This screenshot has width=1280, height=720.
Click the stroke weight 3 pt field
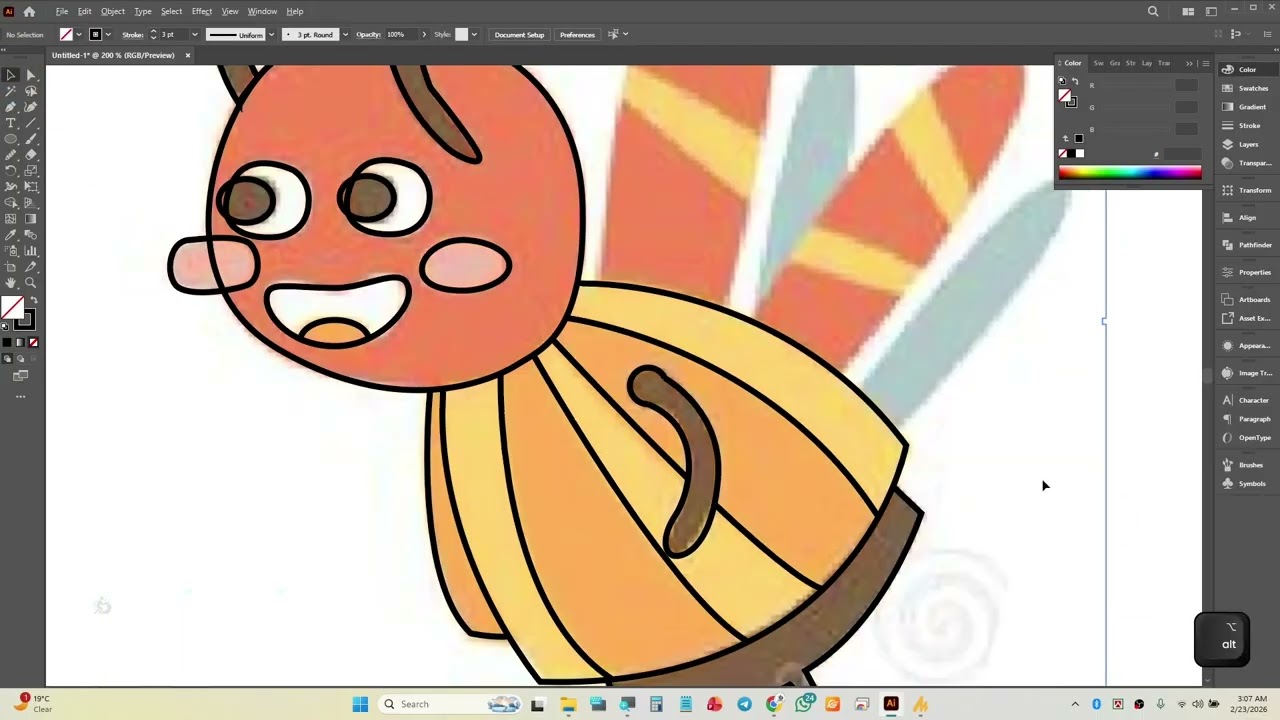[x=173, y=34]
